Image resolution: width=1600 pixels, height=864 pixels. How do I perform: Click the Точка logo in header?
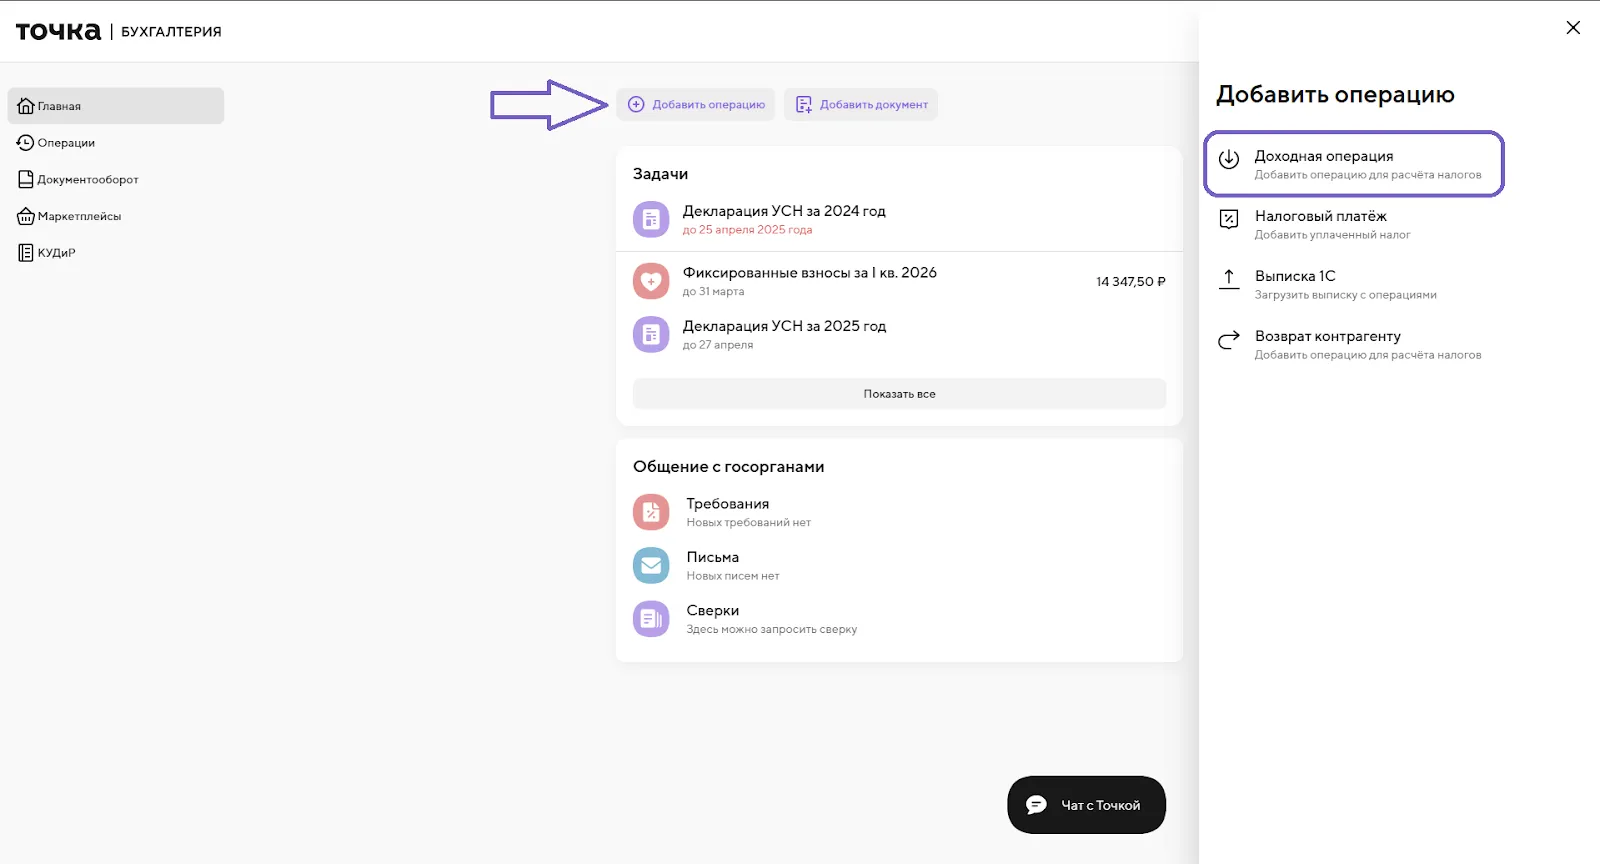pyautogui.click(x=58, y=32)
